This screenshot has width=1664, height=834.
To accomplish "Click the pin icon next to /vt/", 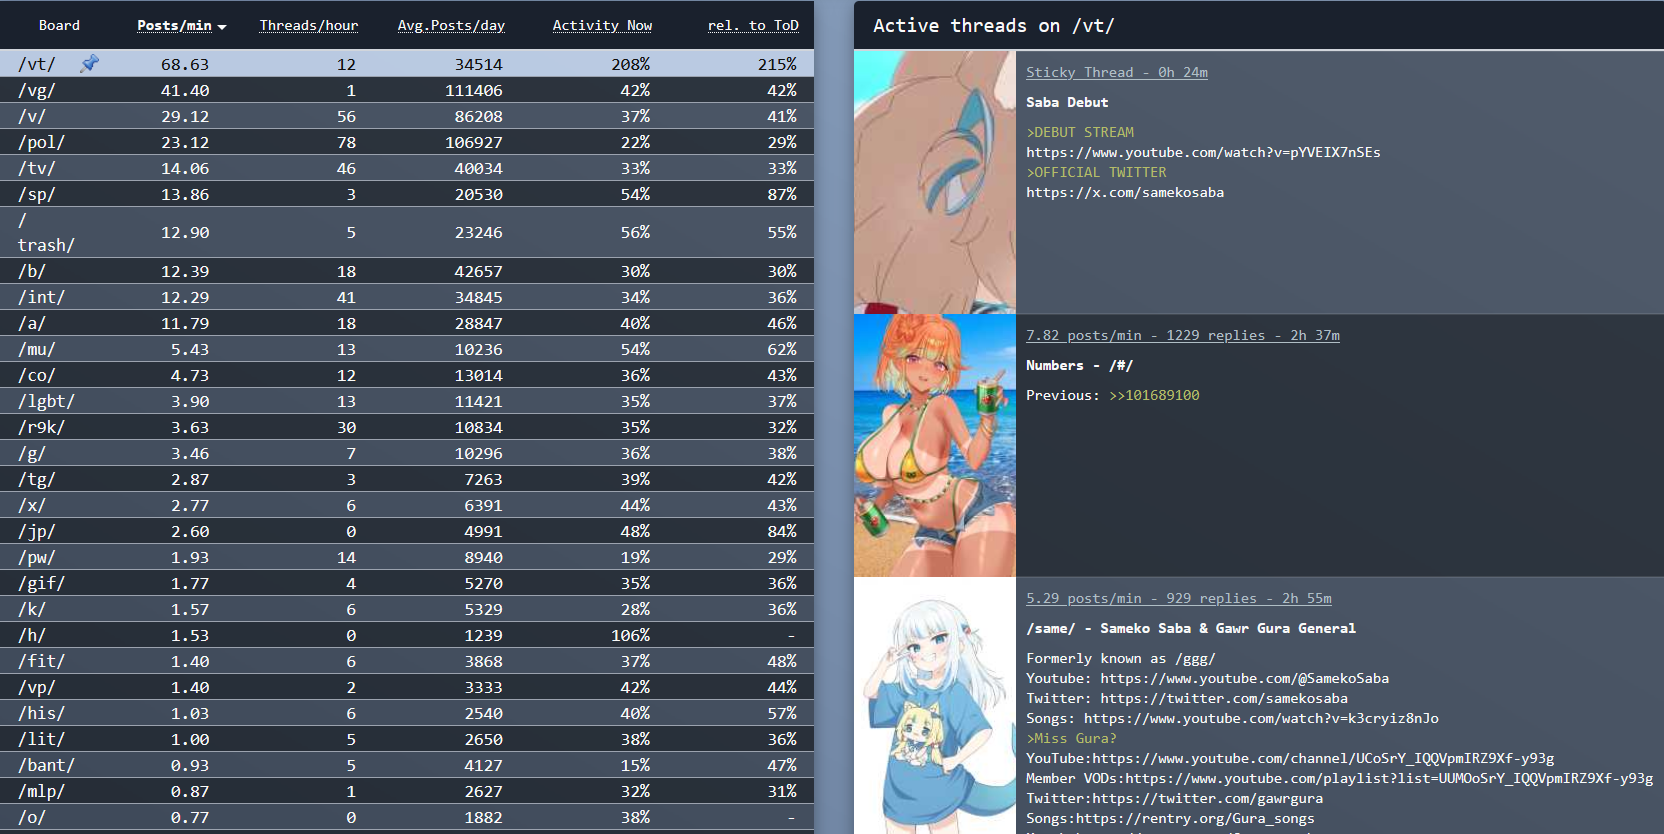I will pyautogui.click(x=90, y=64).
